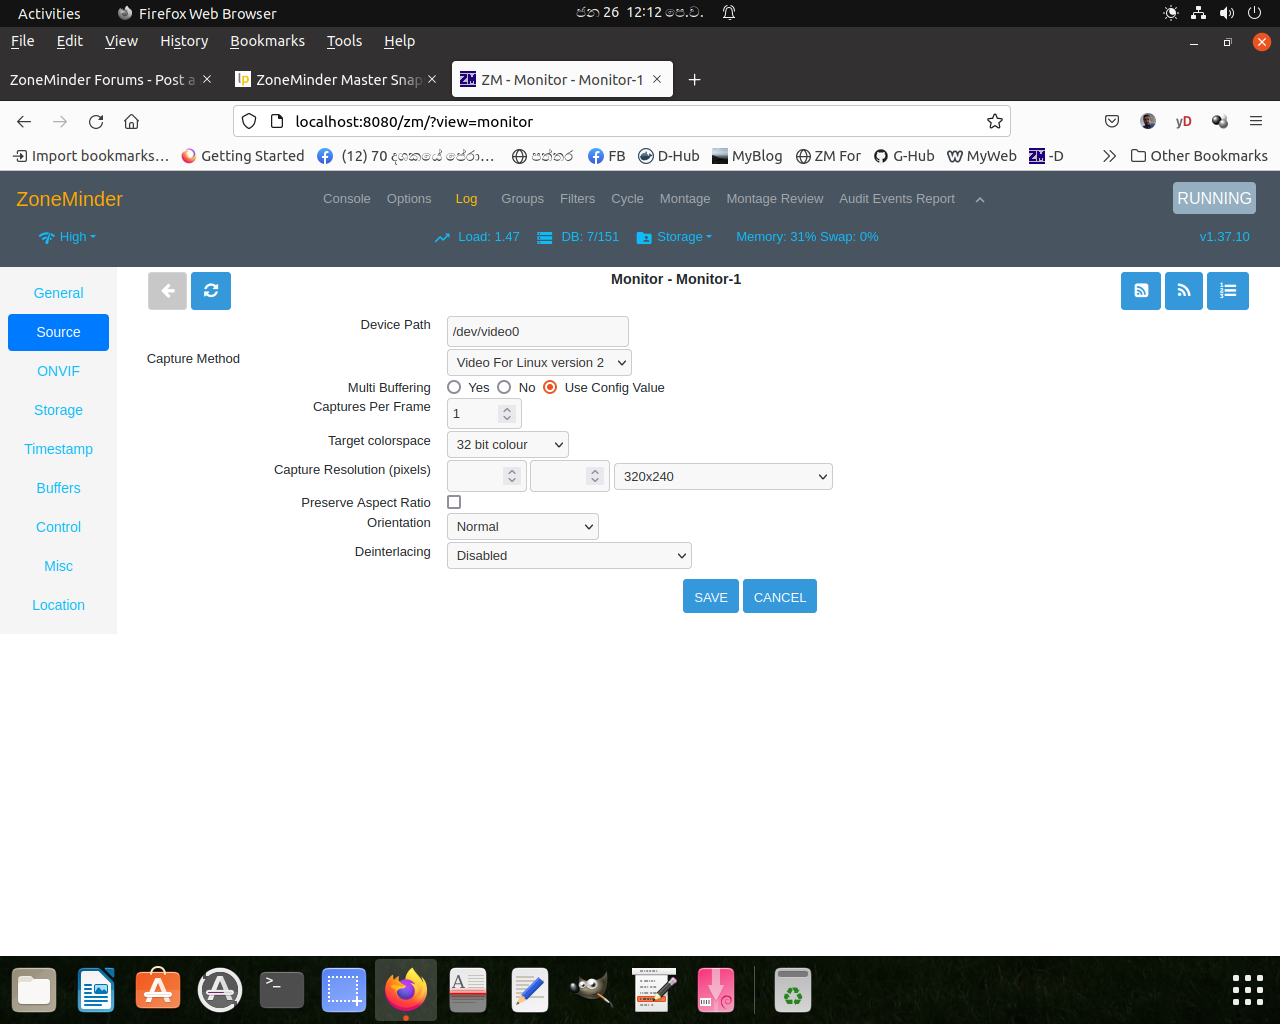Launch GIMP from the dock
The height and width of the screenshot is (1024, 1280).
[592, 990]
